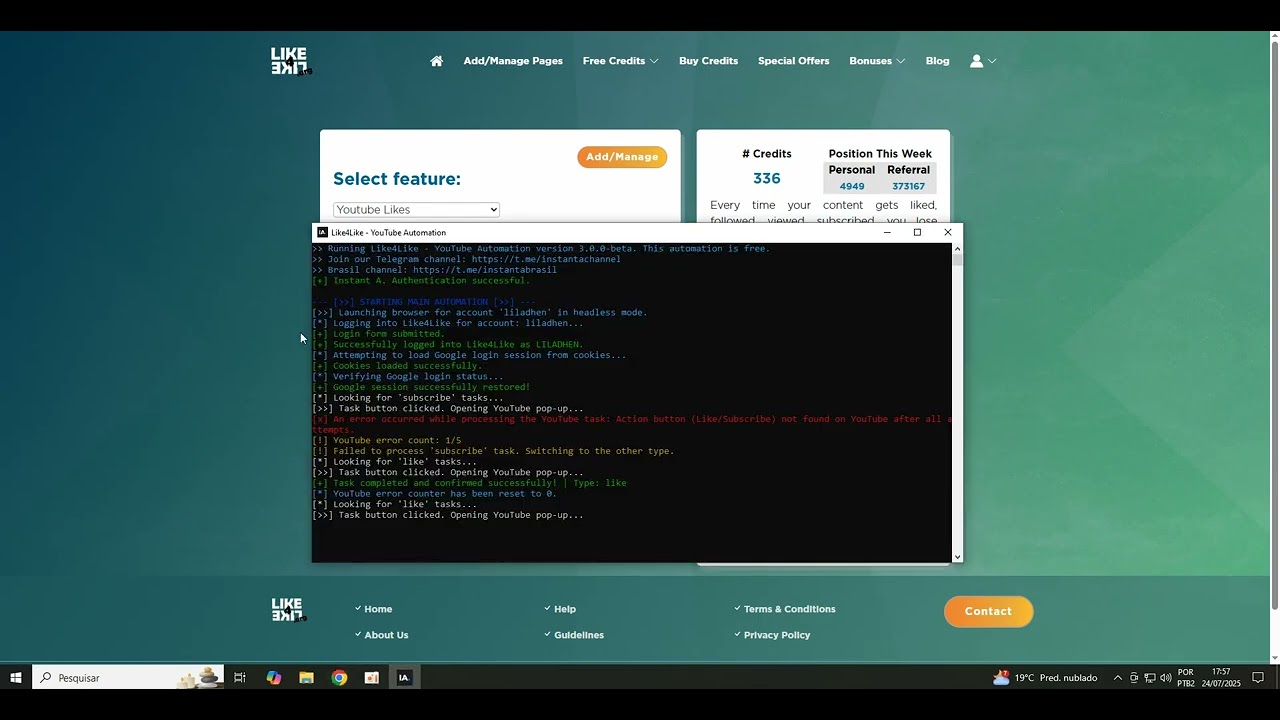Viewport: 1280px width, 720px height.
Task: Close the Like4Like automation console
Action: pos(948,232)
